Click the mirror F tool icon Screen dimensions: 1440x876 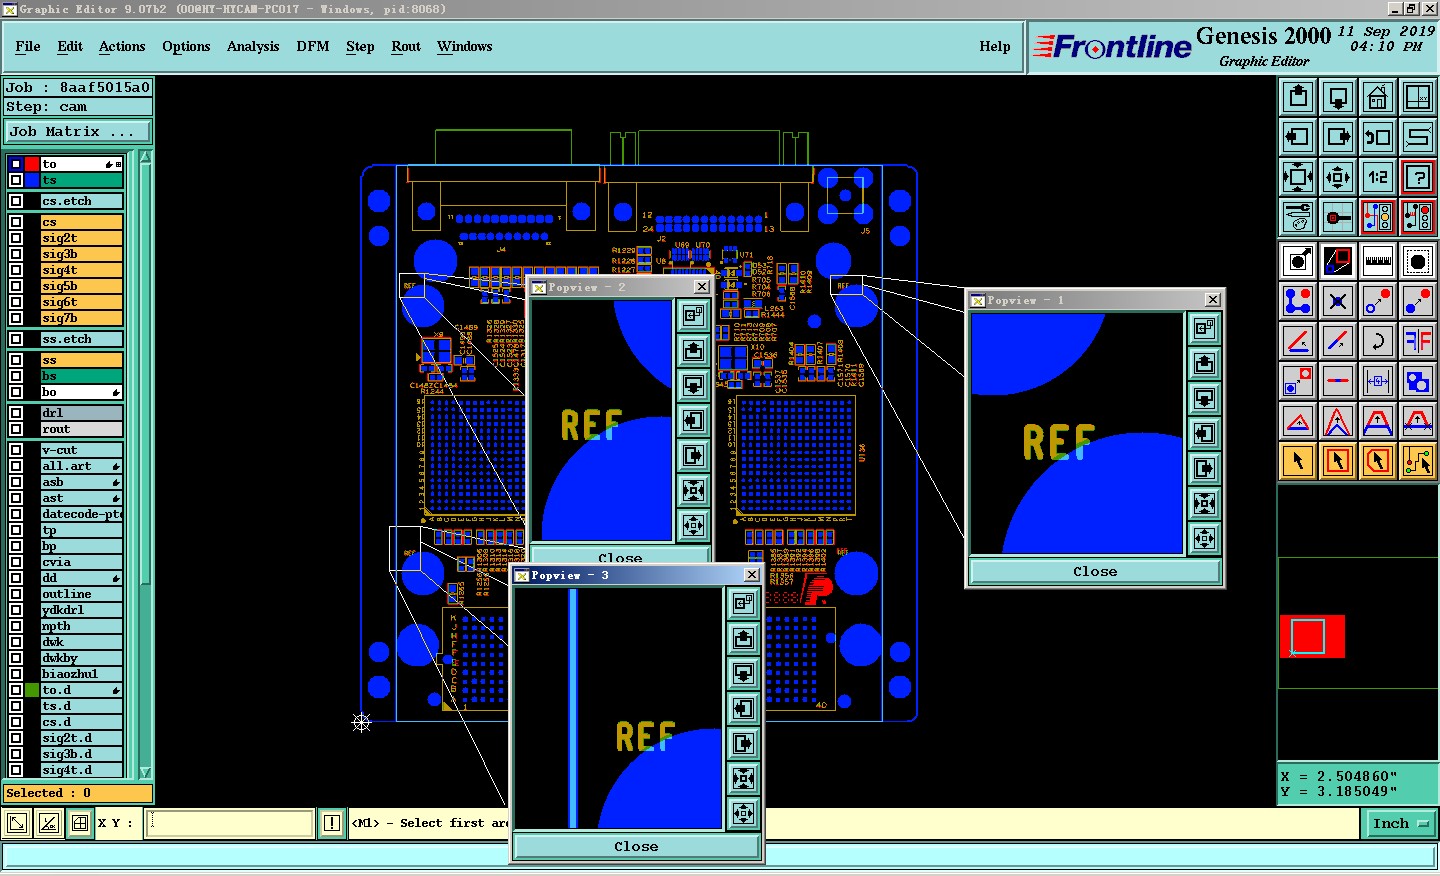(1418, 341)
